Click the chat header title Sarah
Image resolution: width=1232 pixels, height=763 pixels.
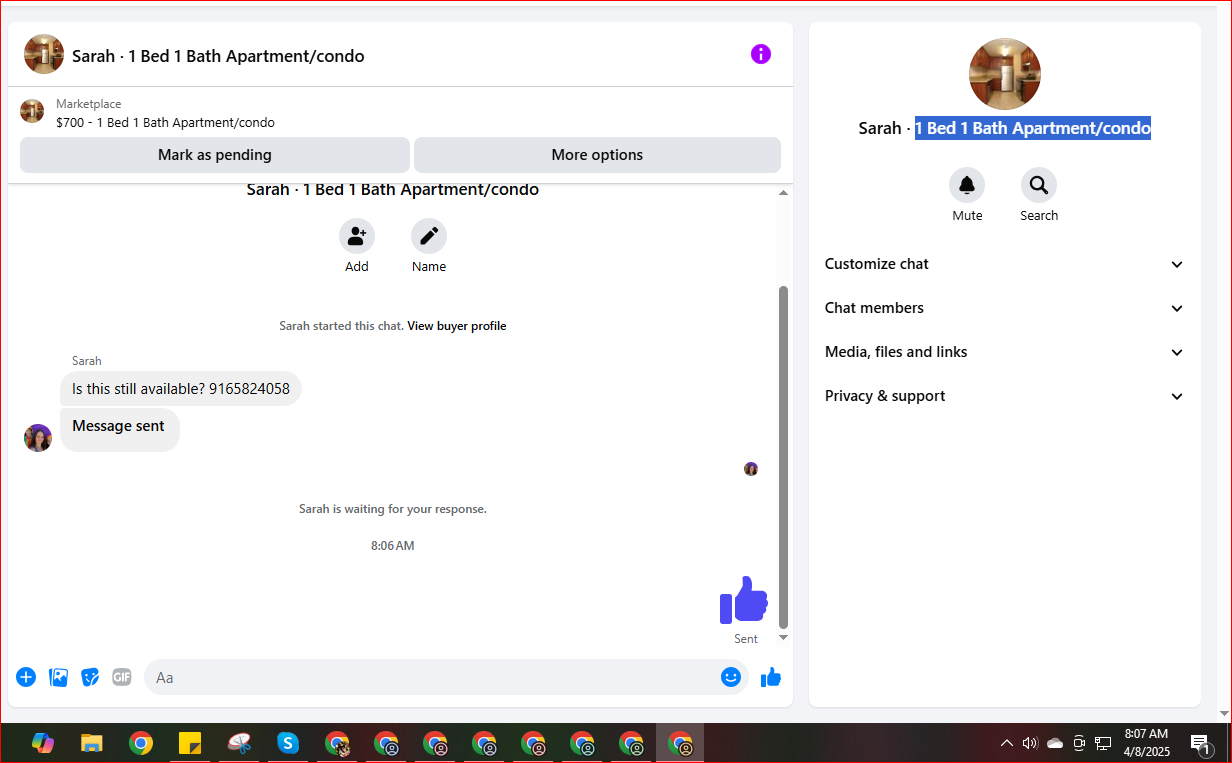218,56
